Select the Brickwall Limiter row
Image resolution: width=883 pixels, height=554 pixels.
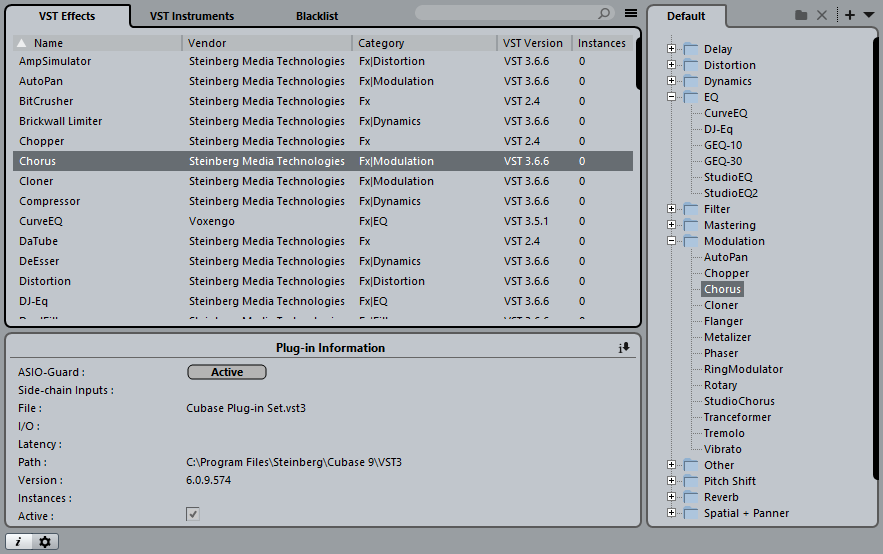coord(323,121)
